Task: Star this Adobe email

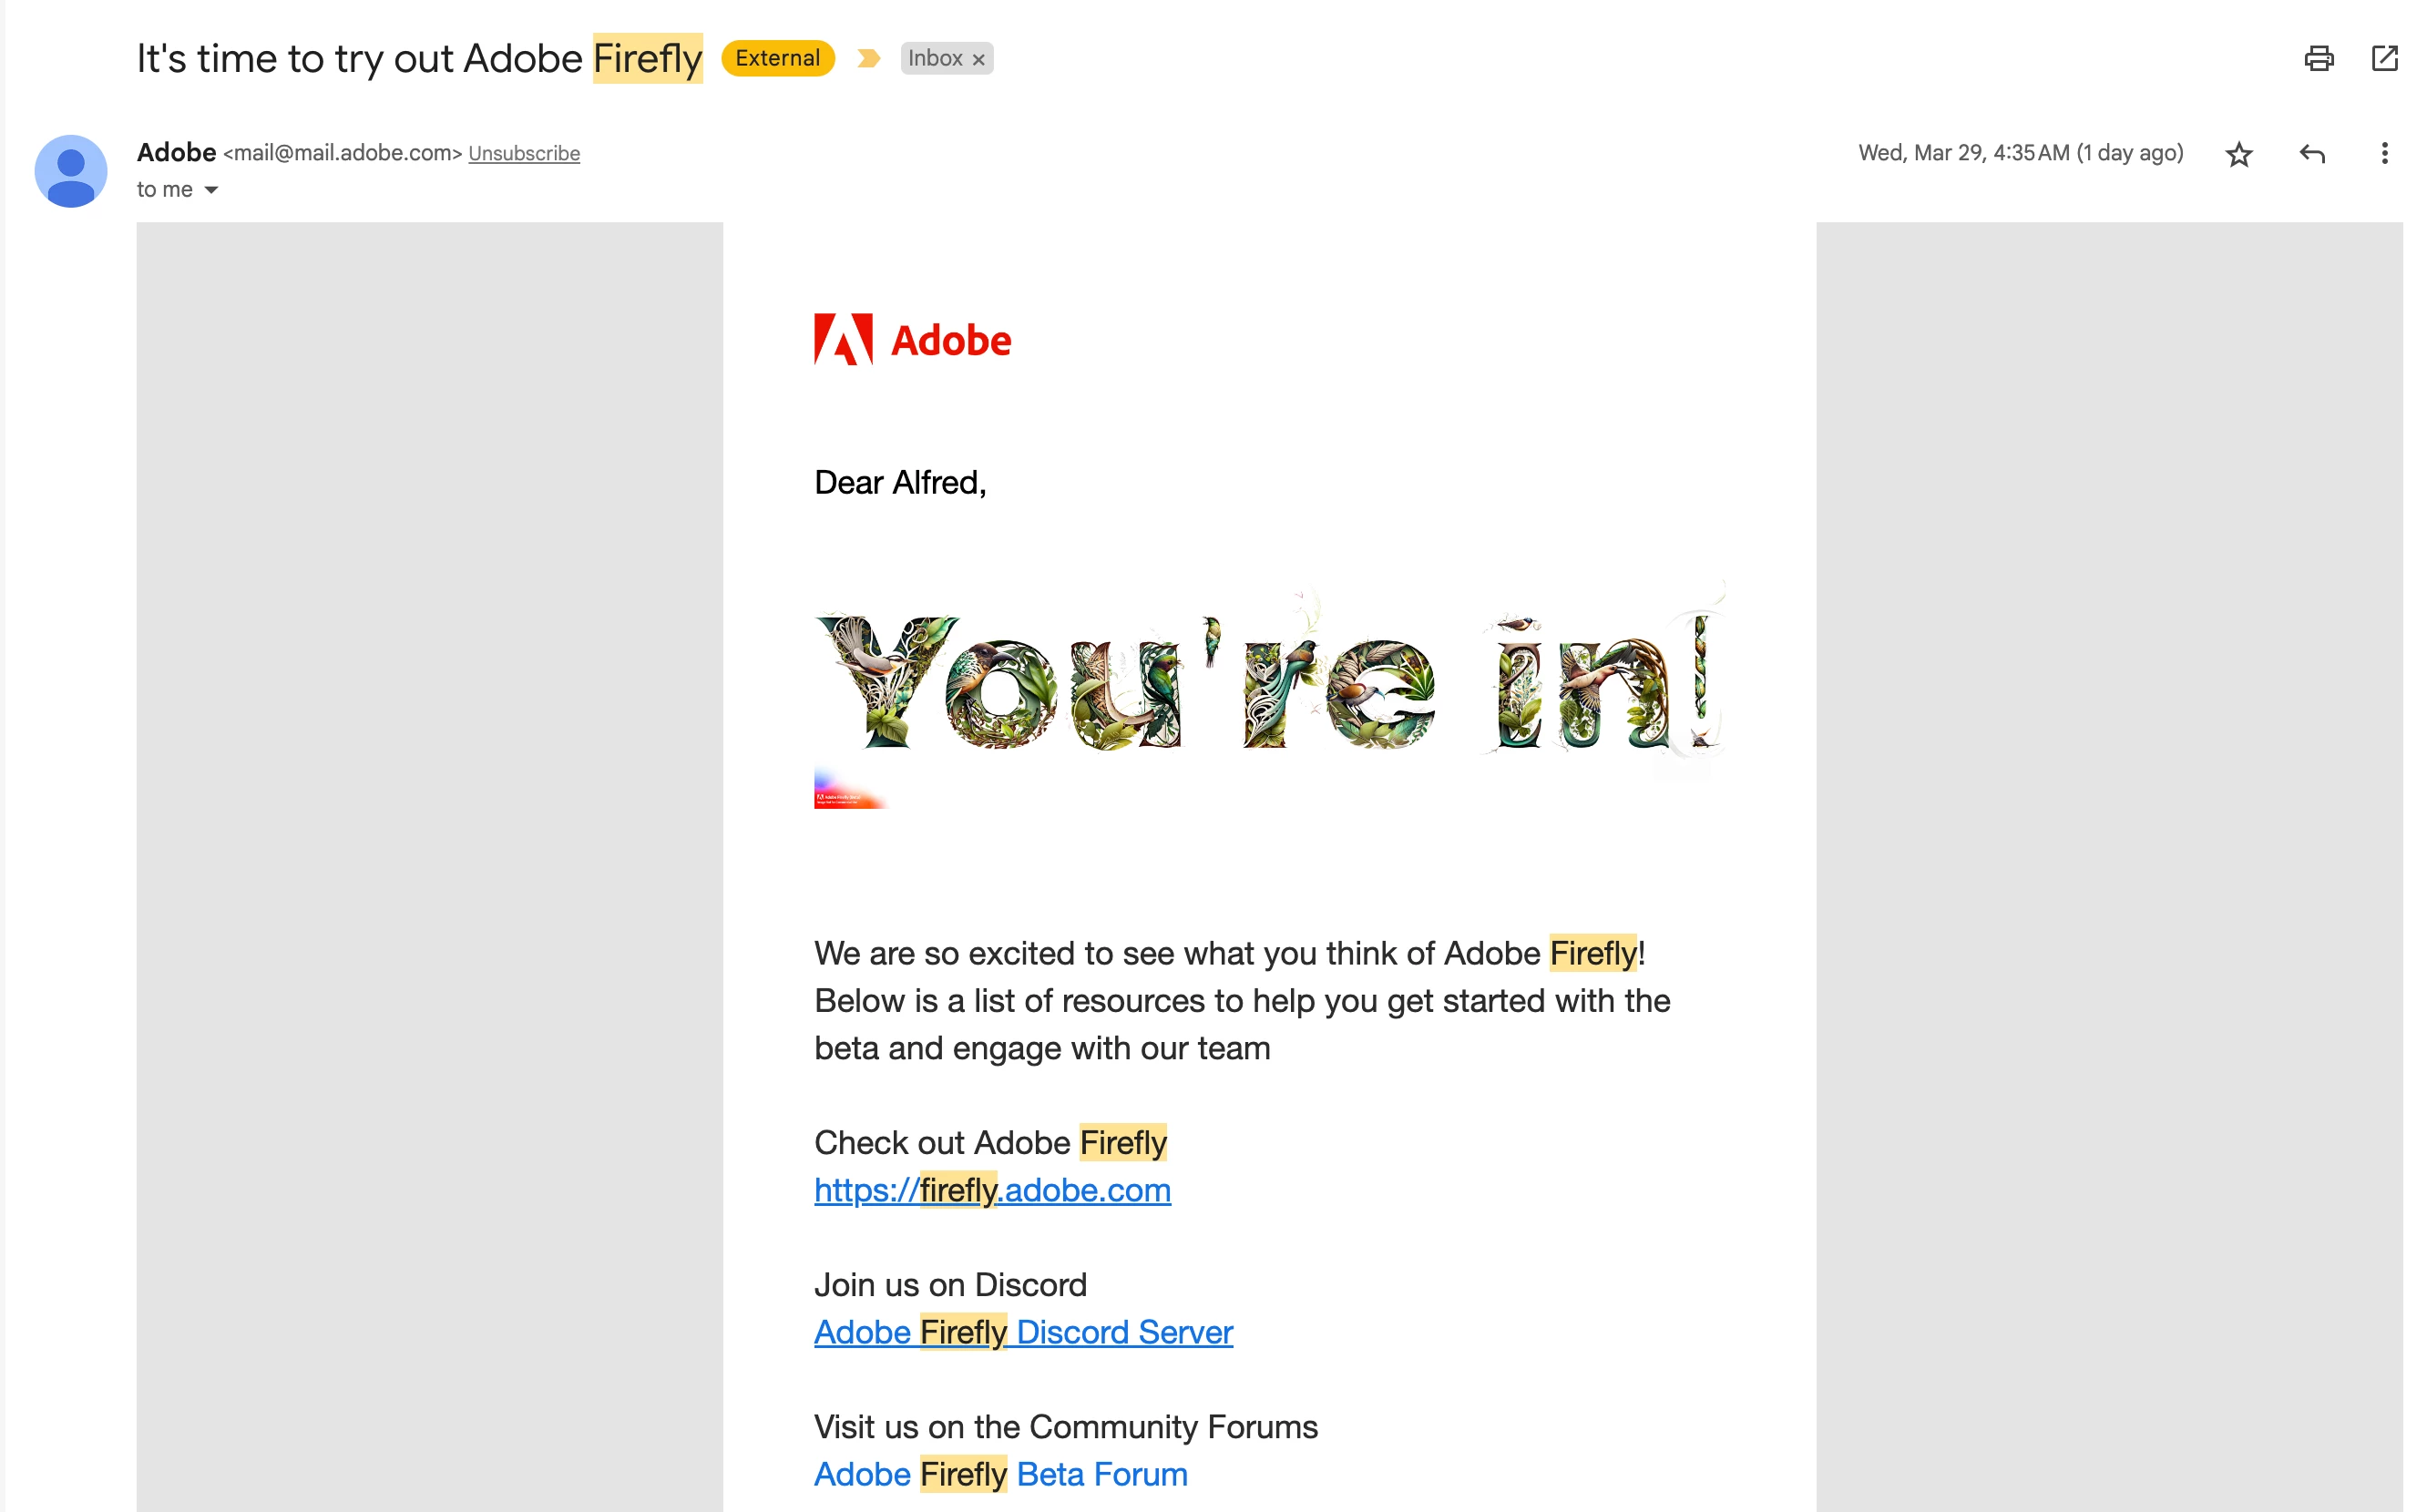Action: pyautogui.click(x=2238, y=154)
